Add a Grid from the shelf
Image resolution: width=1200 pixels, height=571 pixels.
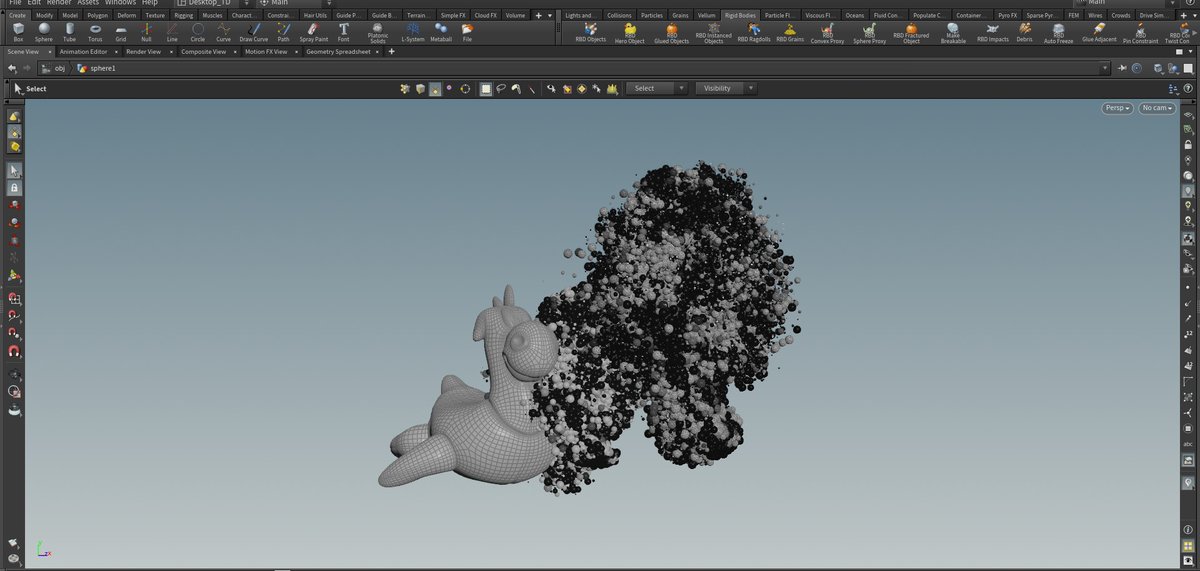121,32
